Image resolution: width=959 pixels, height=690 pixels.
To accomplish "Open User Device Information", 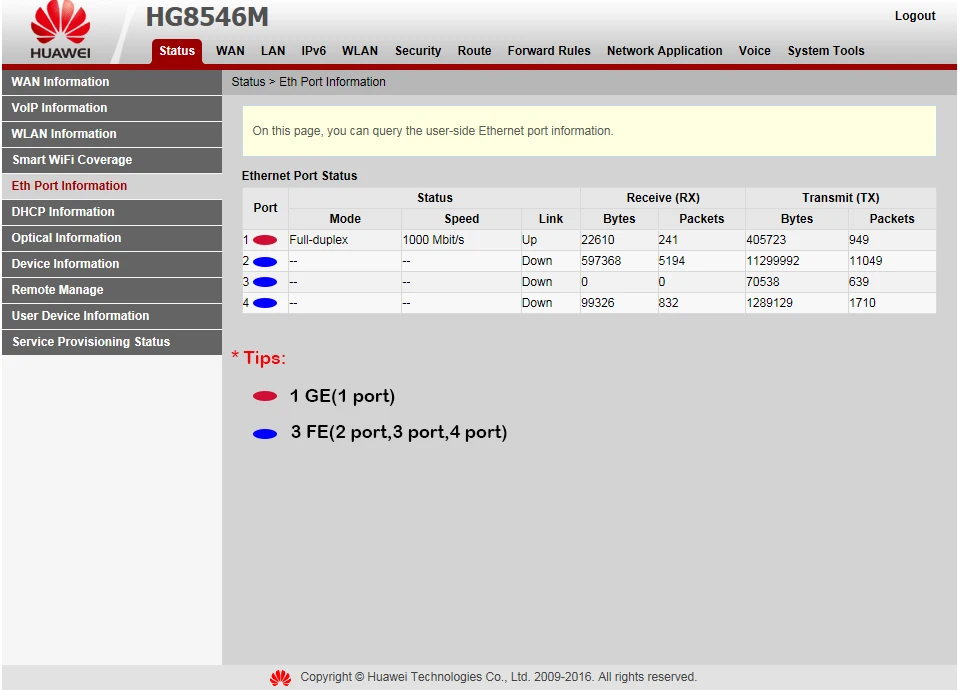I will 112,316.
